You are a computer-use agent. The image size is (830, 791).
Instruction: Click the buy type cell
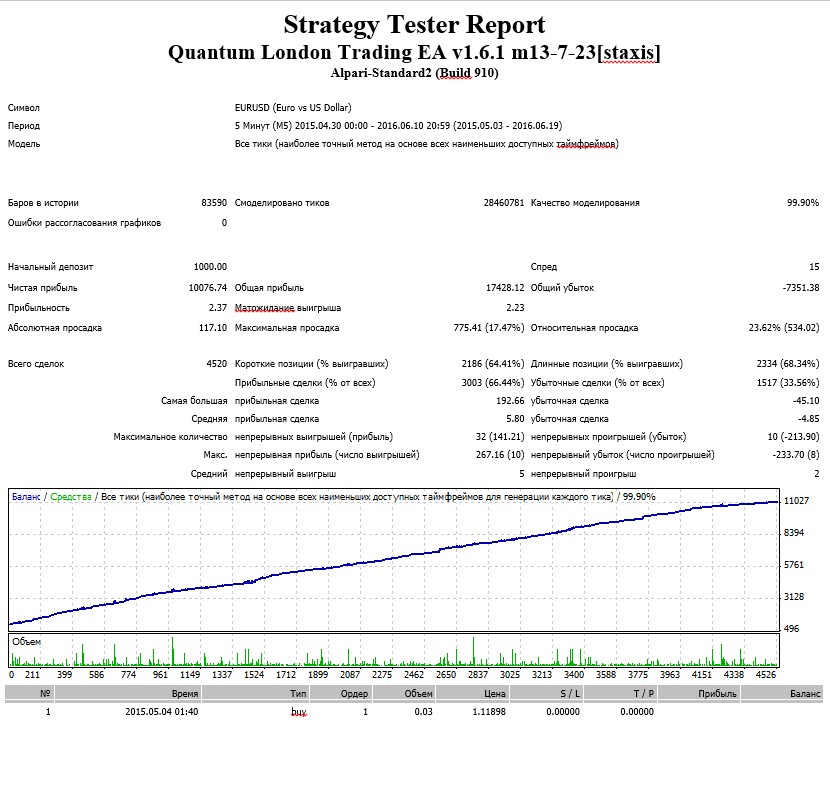[299, 712]
